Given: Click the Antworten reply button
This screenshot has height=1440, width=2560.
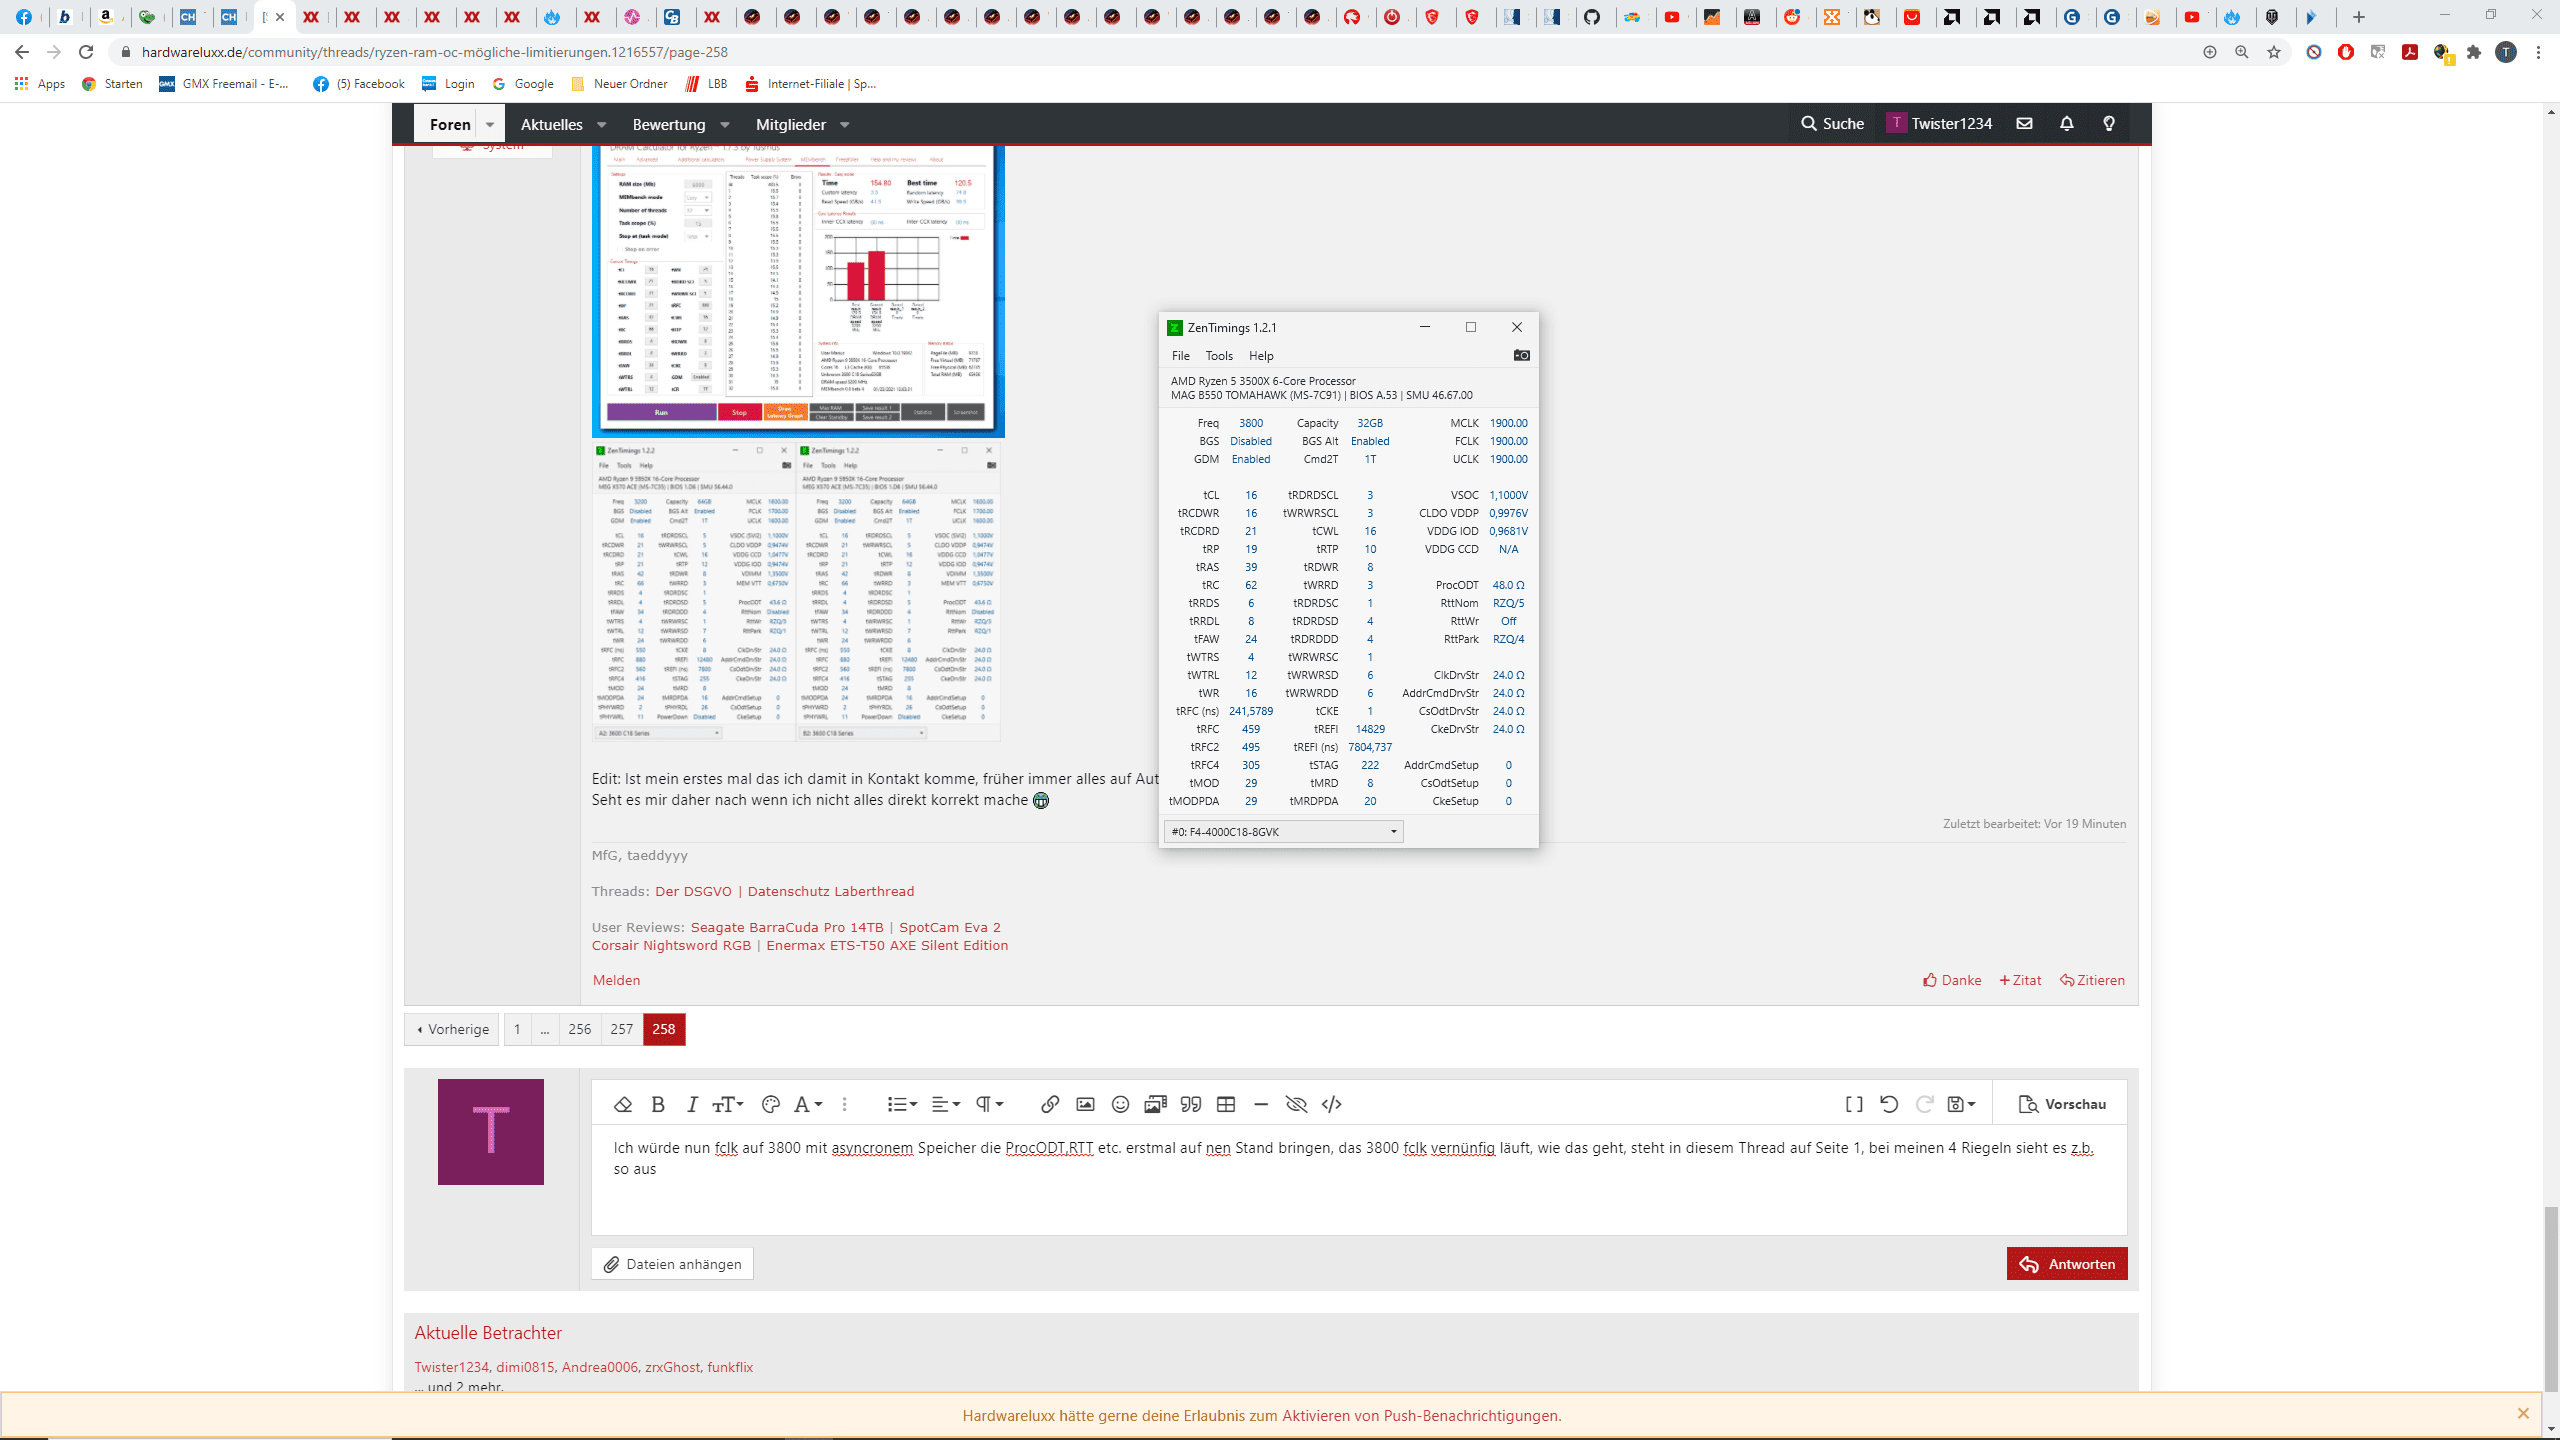Looking at the screenshot, I should [2067, 1264].
